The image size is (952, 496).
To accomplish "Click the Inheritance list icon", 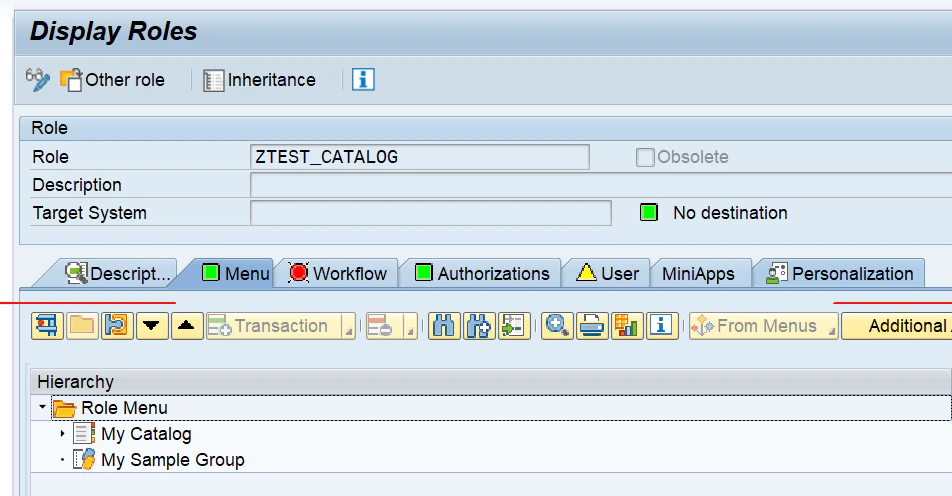I will (214, 81).
